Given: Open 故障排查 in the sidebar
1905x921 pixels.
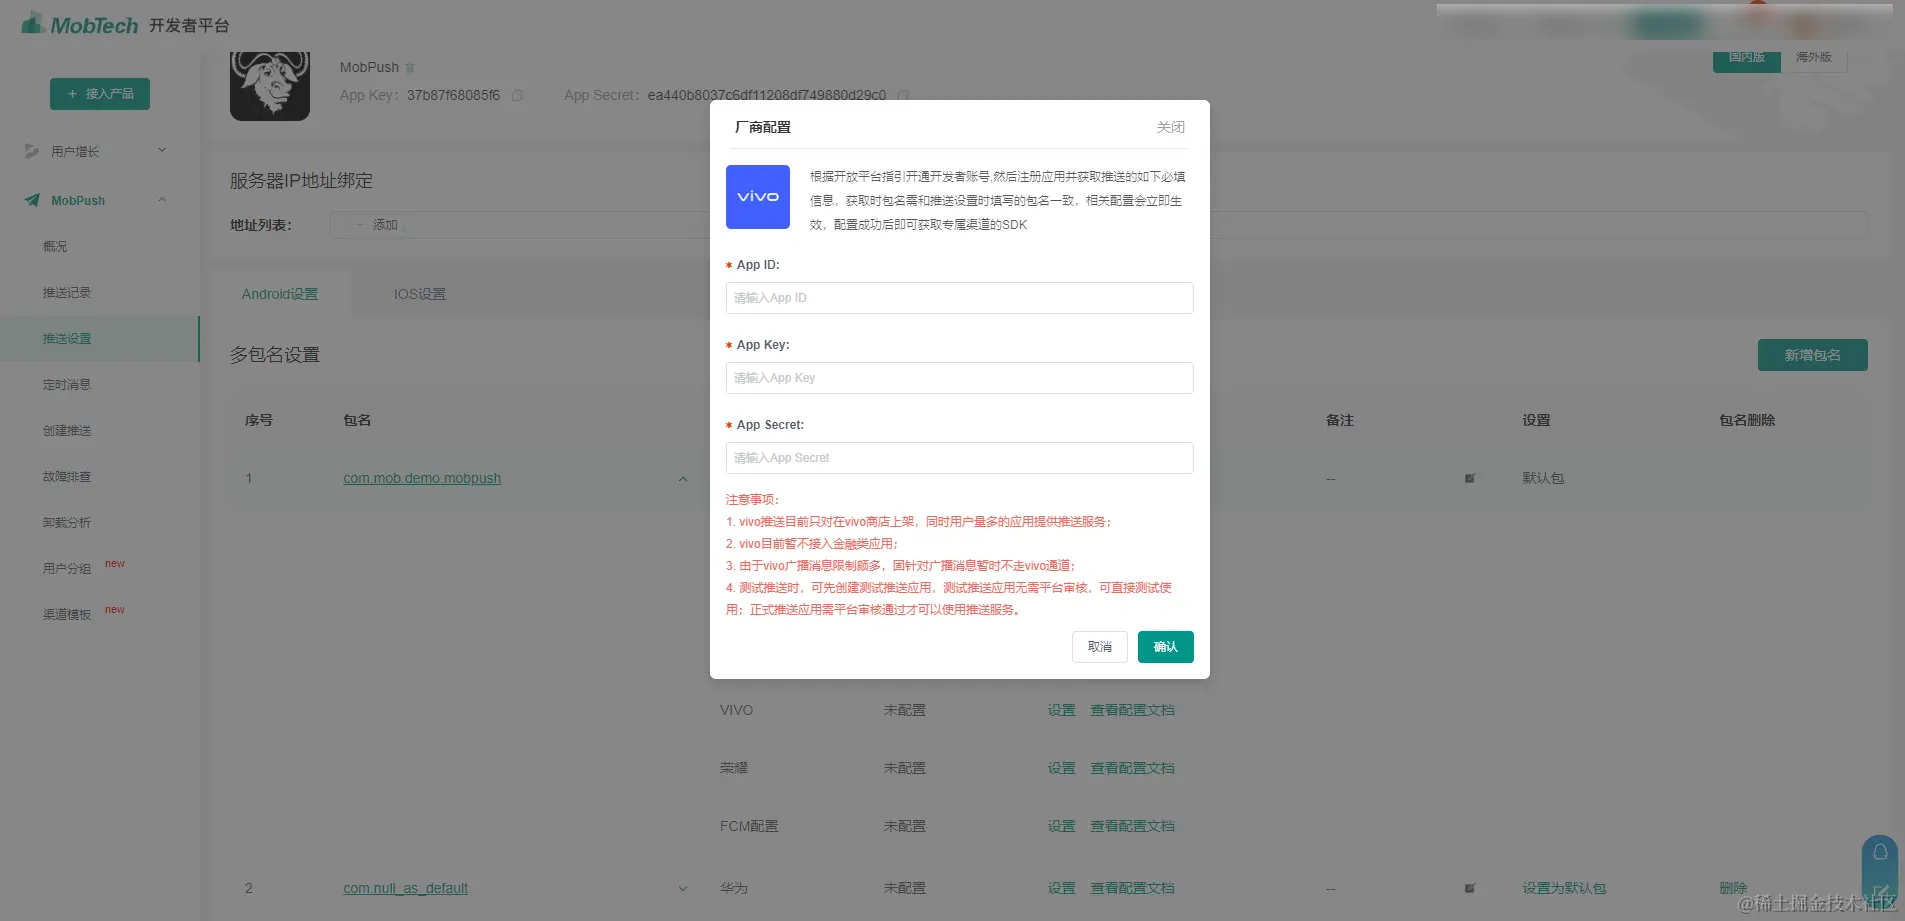Looking at the screenshot, I should pos(67,476).
